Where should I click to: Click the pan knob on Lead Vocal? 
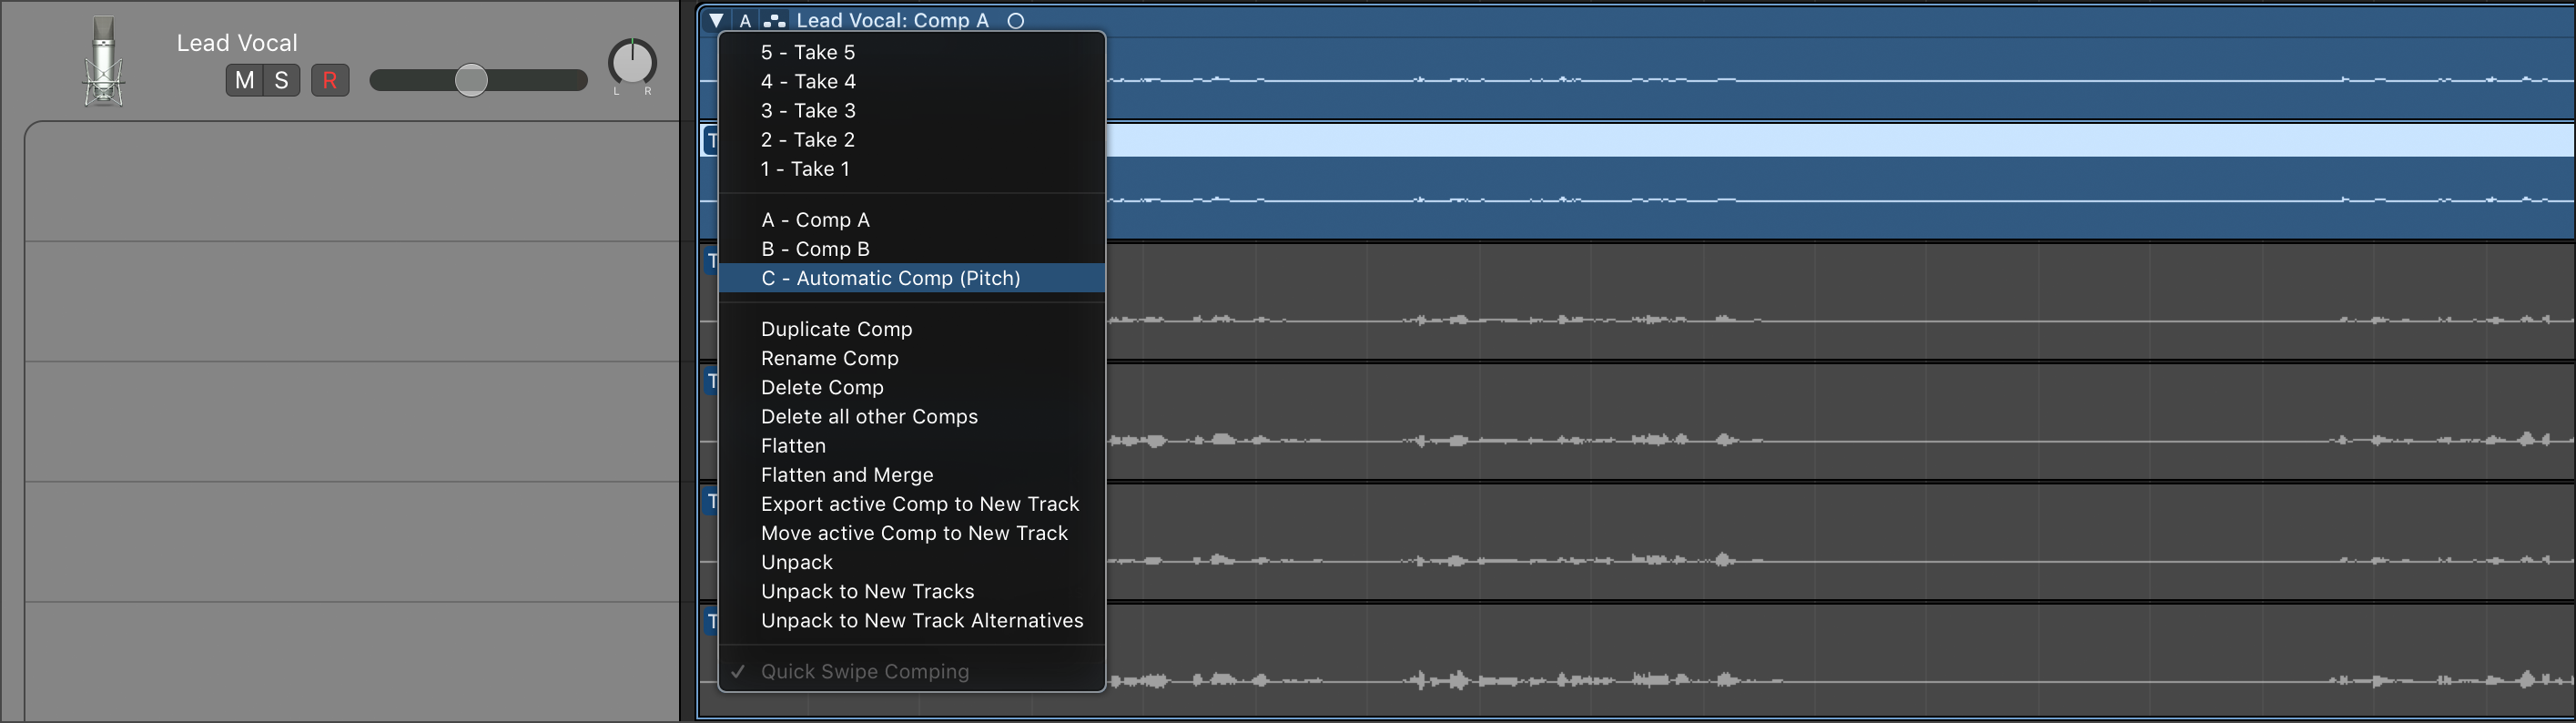tap(632, 62)
